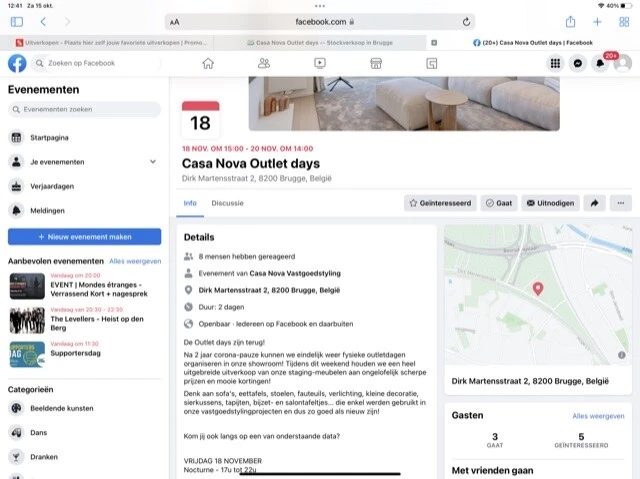
Task: Open the Watch video icon
Action: (x=320, y=63)
